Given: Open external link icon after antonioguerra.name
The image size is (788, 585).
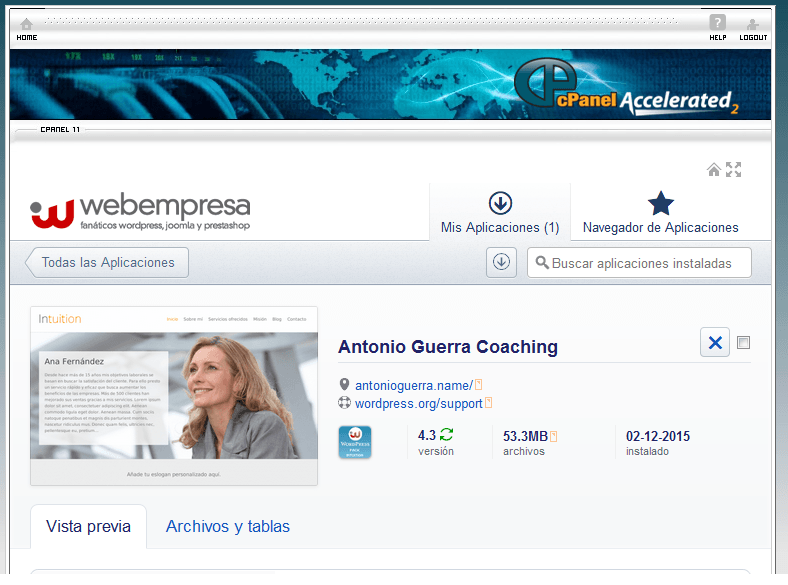Looking at the screenshot, I should (478, 384).
